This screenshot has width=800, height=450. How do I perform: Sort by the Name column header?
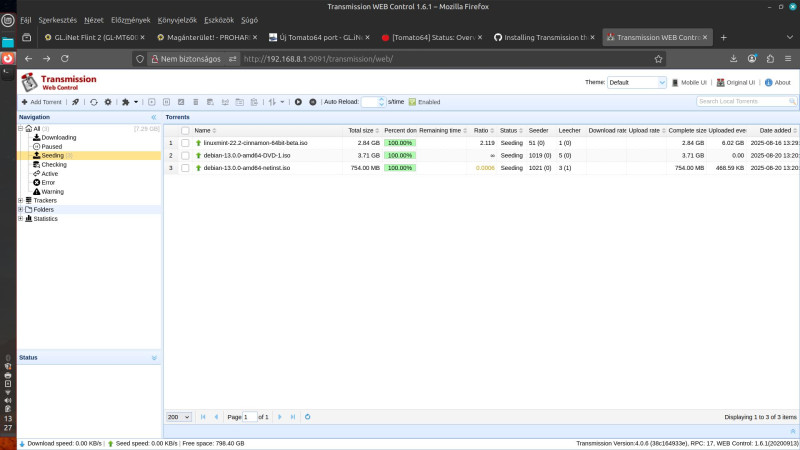click(205, 131)
